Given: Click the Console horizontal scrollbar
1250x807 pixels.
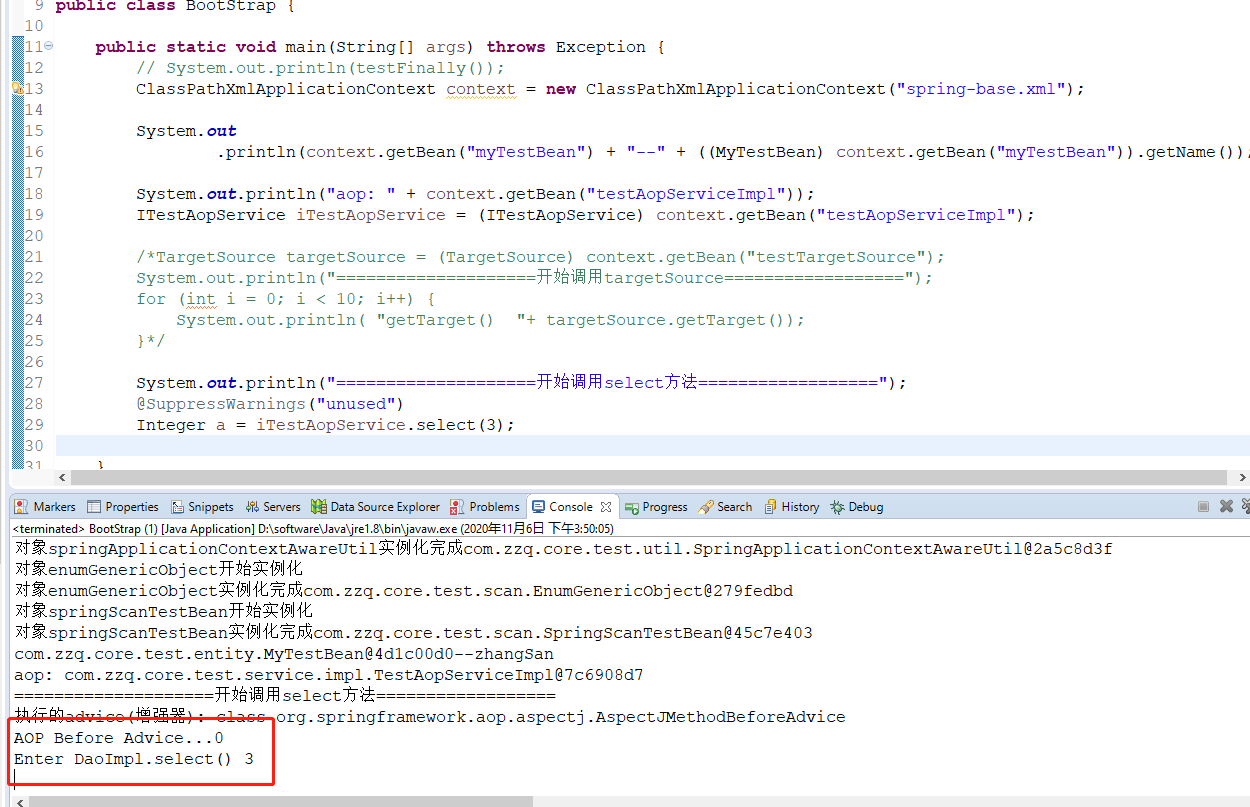Looking at the screenshot, I should tap(281, 801).
